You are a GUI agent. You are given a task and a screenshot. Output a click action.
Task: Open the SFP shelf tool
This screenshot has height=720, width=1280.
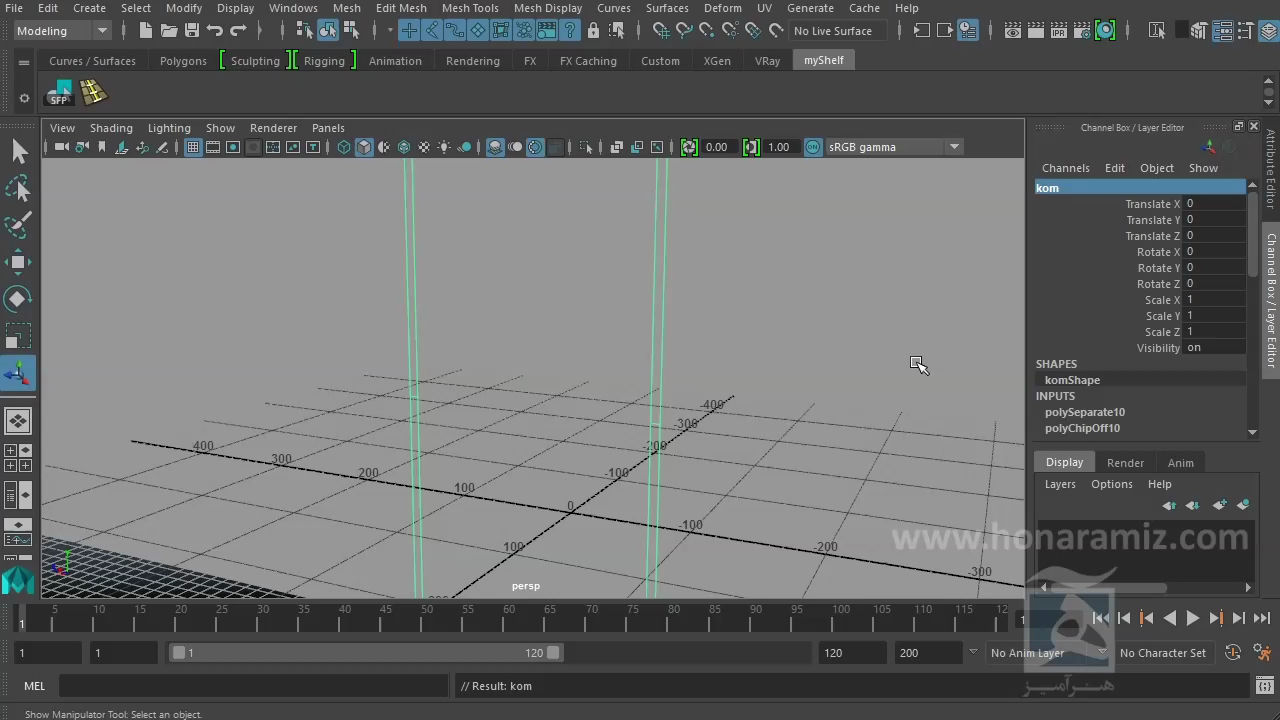(x=59, y=93)
